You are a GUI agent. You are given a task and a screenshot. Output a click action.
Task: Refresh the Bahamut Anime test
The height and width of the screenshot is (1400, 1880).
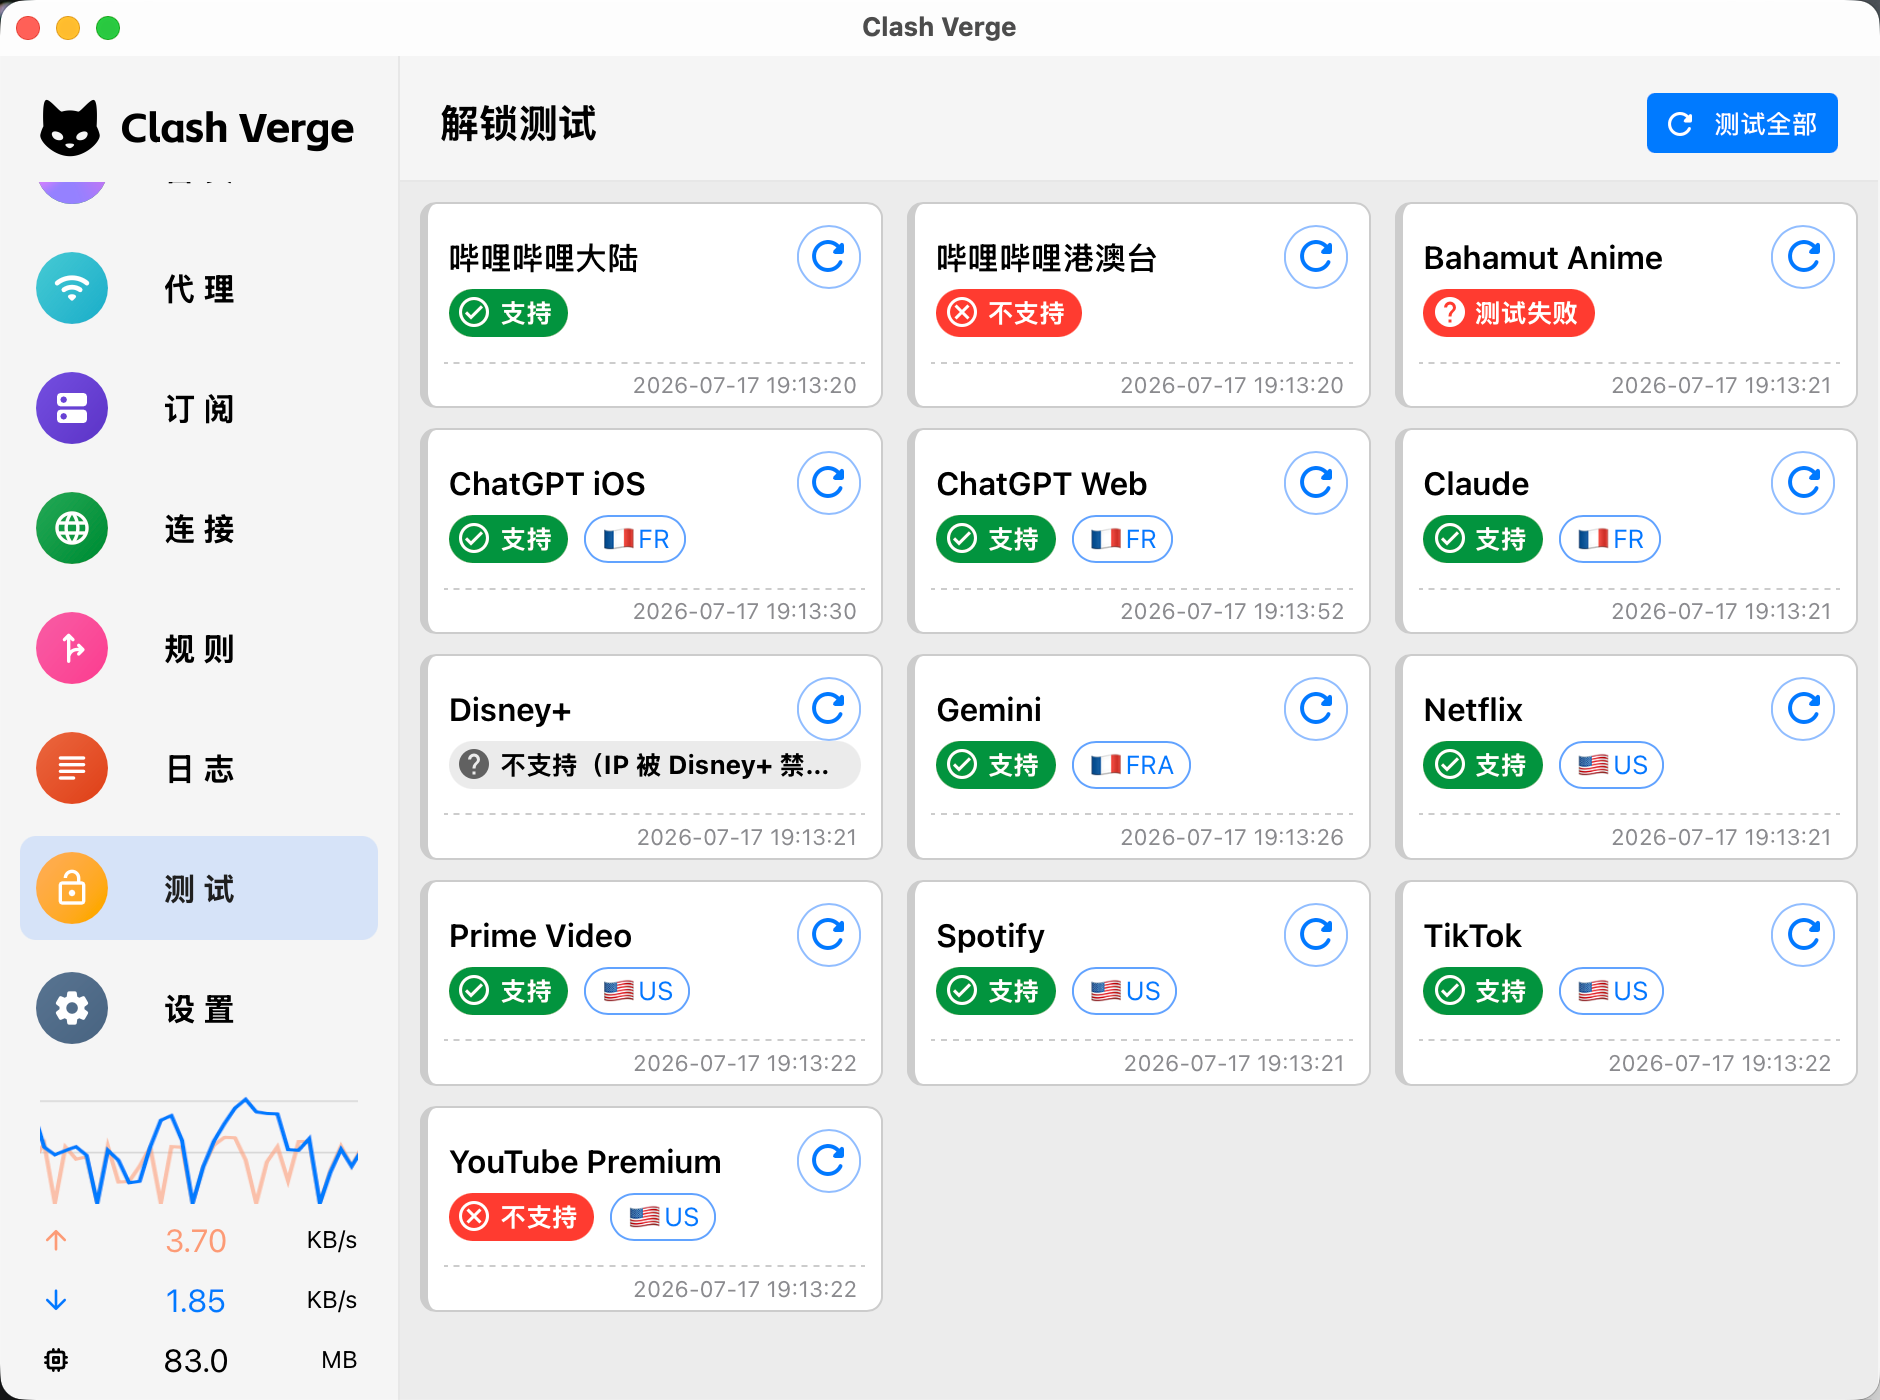(1802, 257)
